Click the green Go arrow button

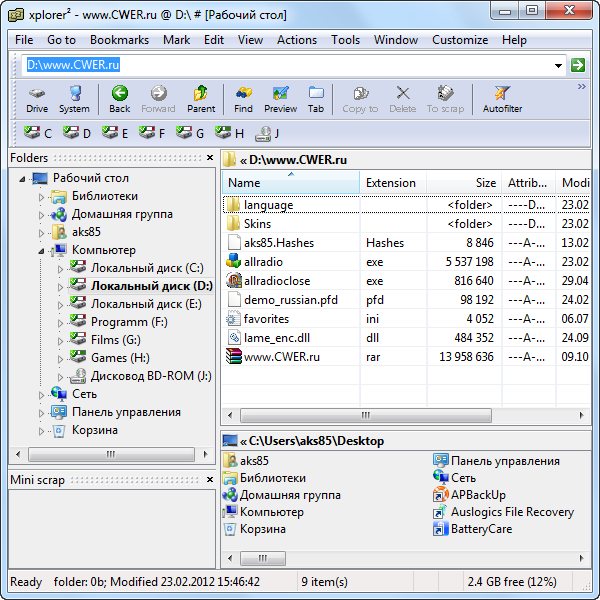point(577,65)
